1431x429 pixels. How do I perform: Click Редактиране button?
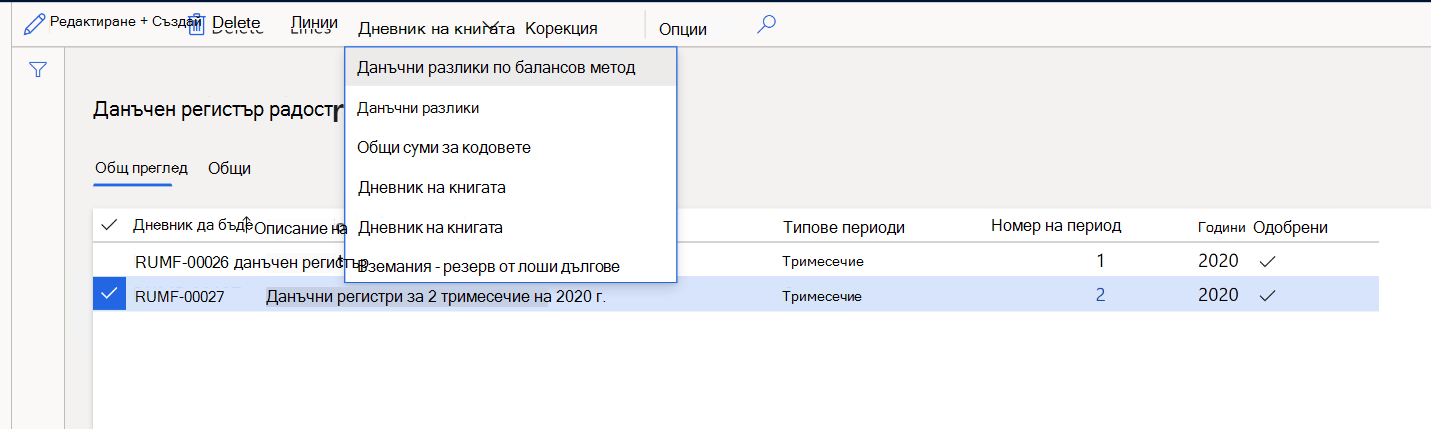click(91, 21)
